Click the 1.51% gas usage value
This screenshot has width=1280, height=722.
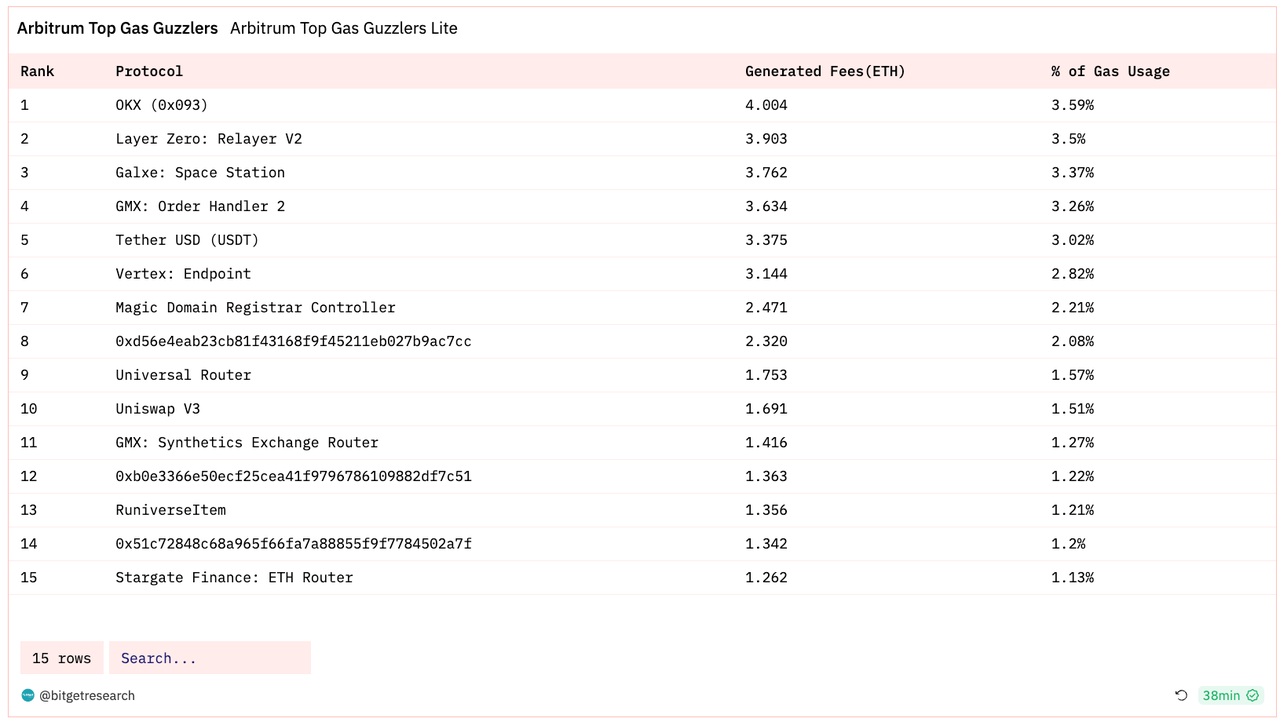pos(1072,409)
